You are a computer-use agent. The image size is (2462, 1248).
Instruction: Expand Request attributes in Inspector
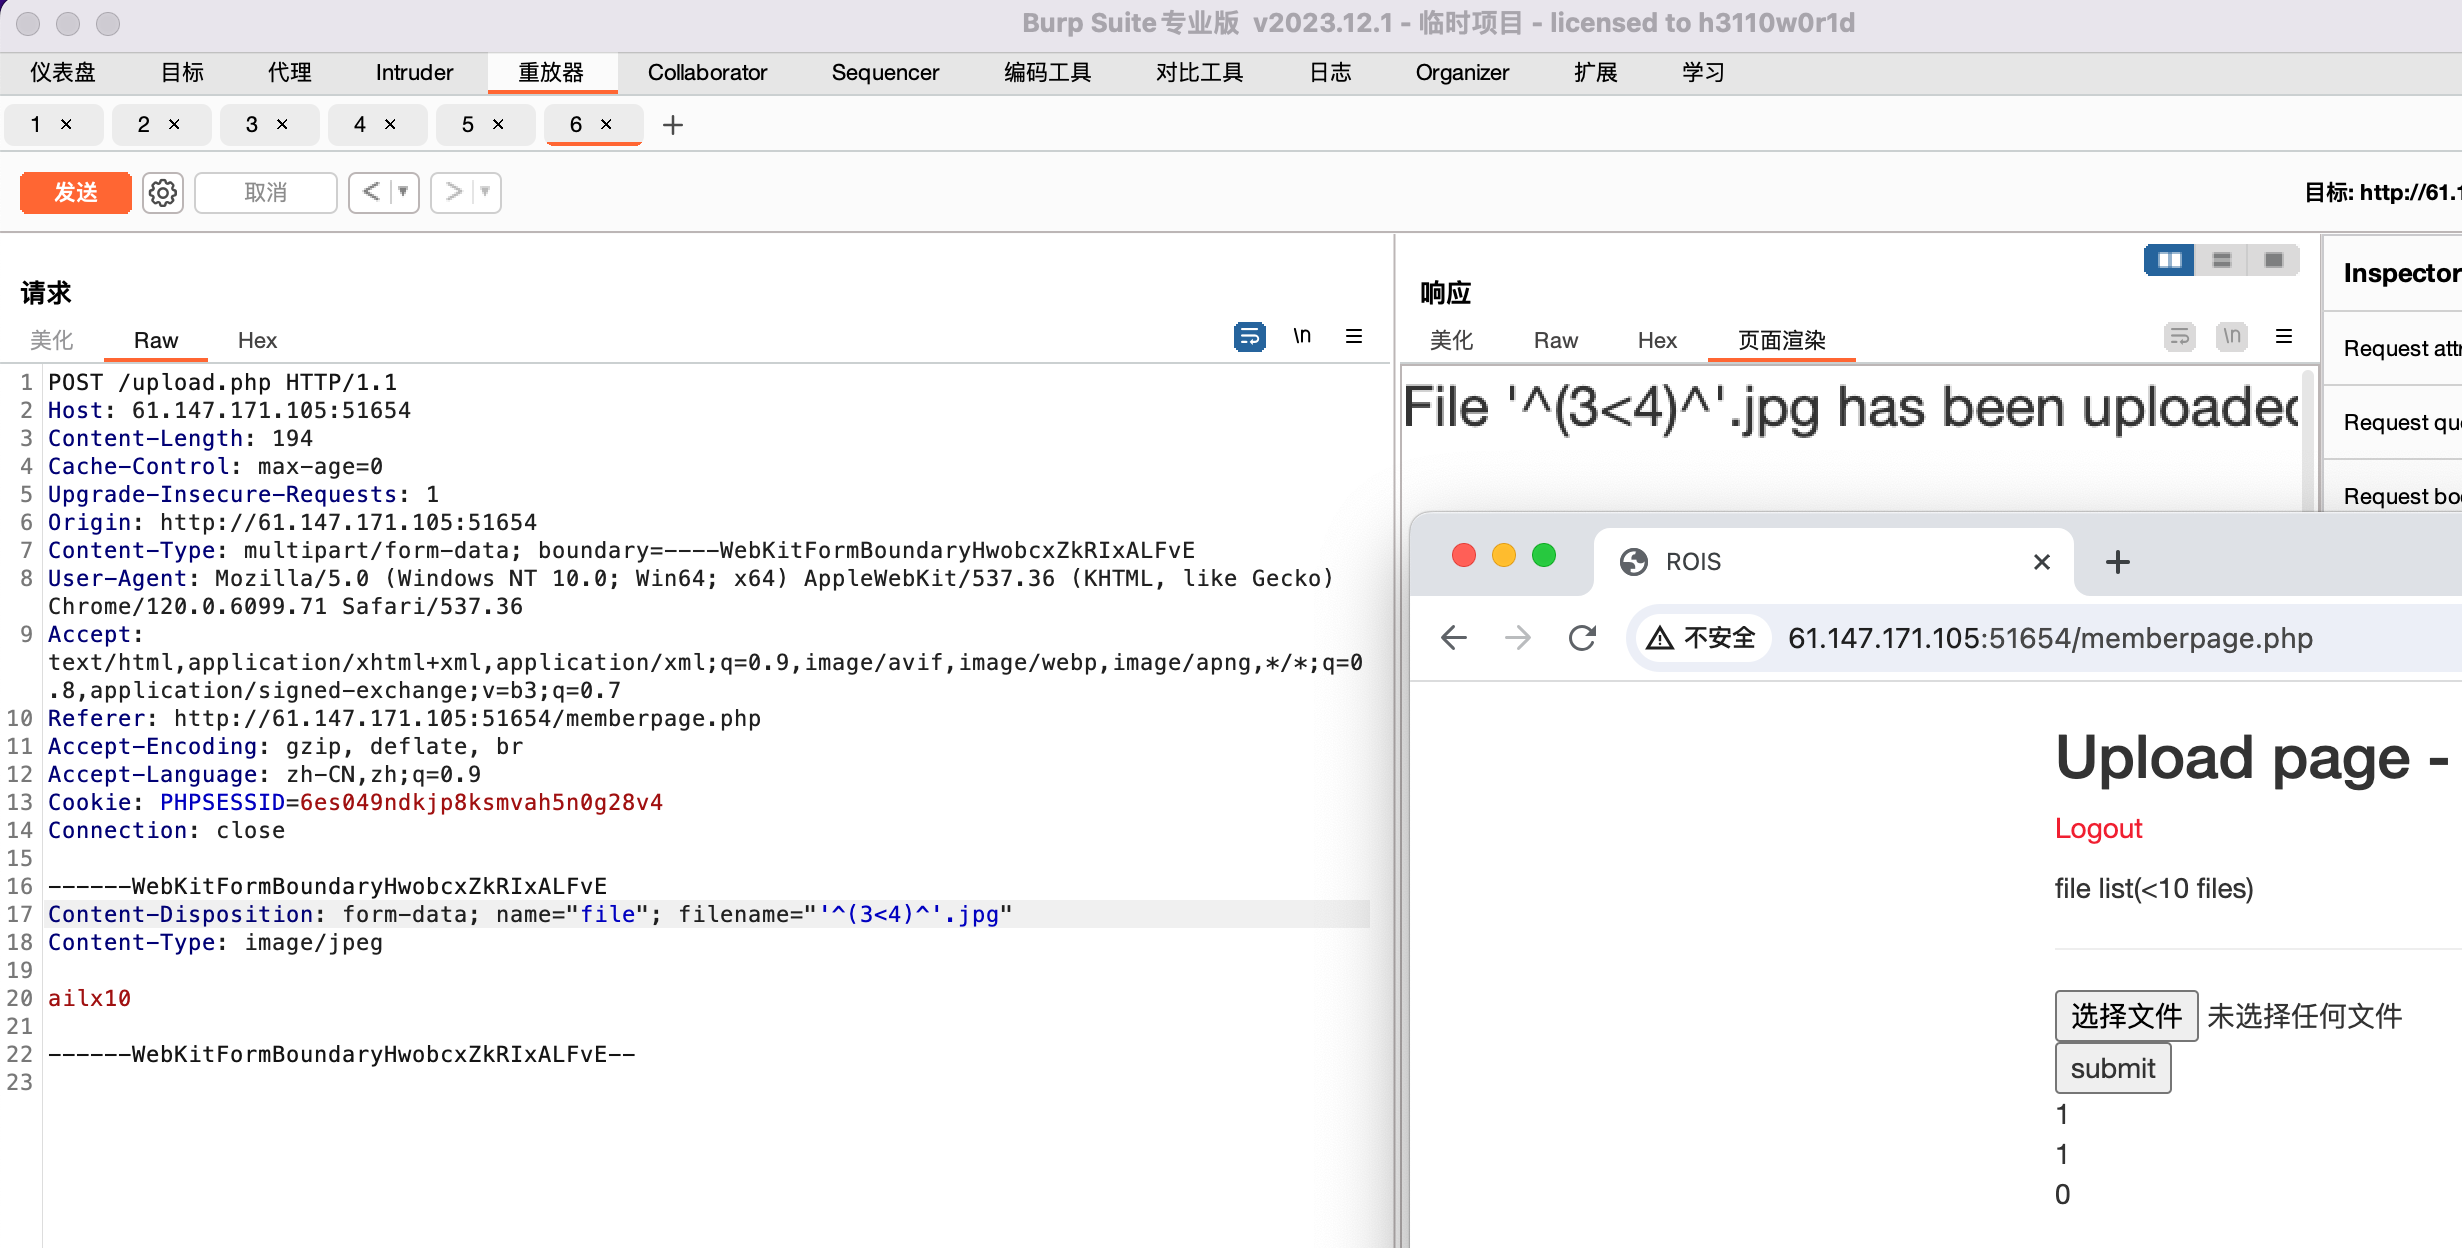tap(2392, 348)
